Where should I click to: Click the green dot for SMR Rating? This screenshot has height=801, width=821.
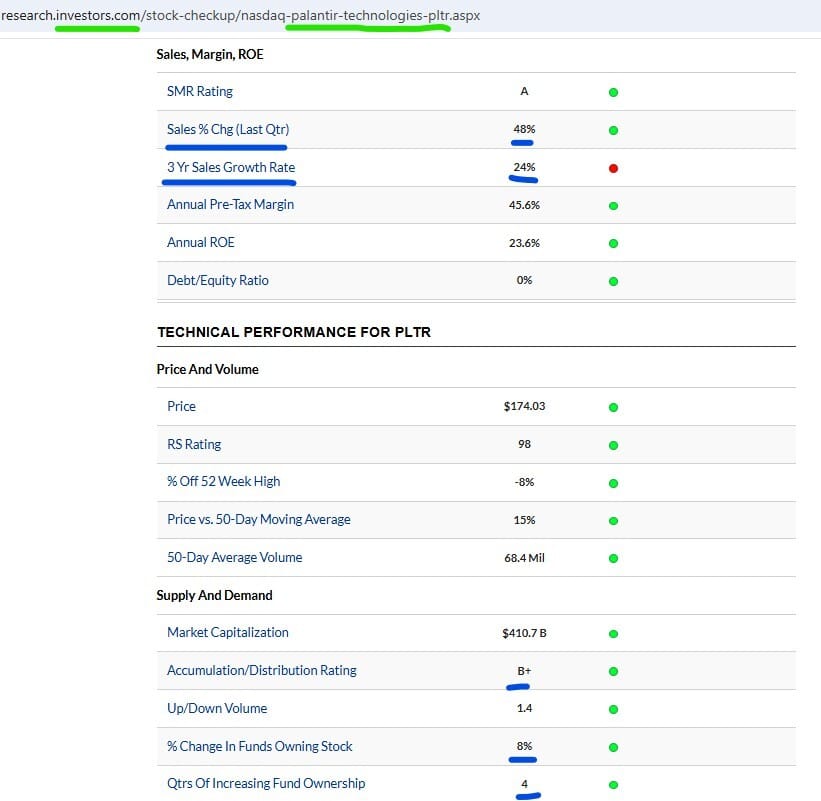[x=613, y=93]
